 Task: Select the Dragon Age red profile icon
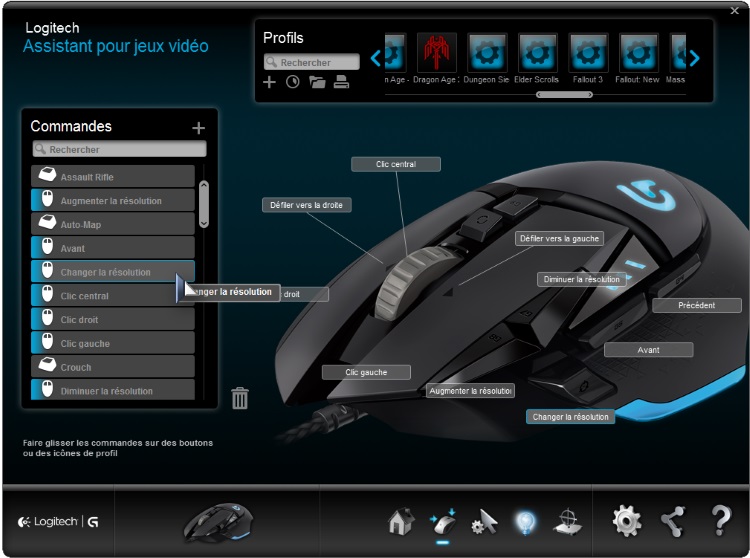436,52
